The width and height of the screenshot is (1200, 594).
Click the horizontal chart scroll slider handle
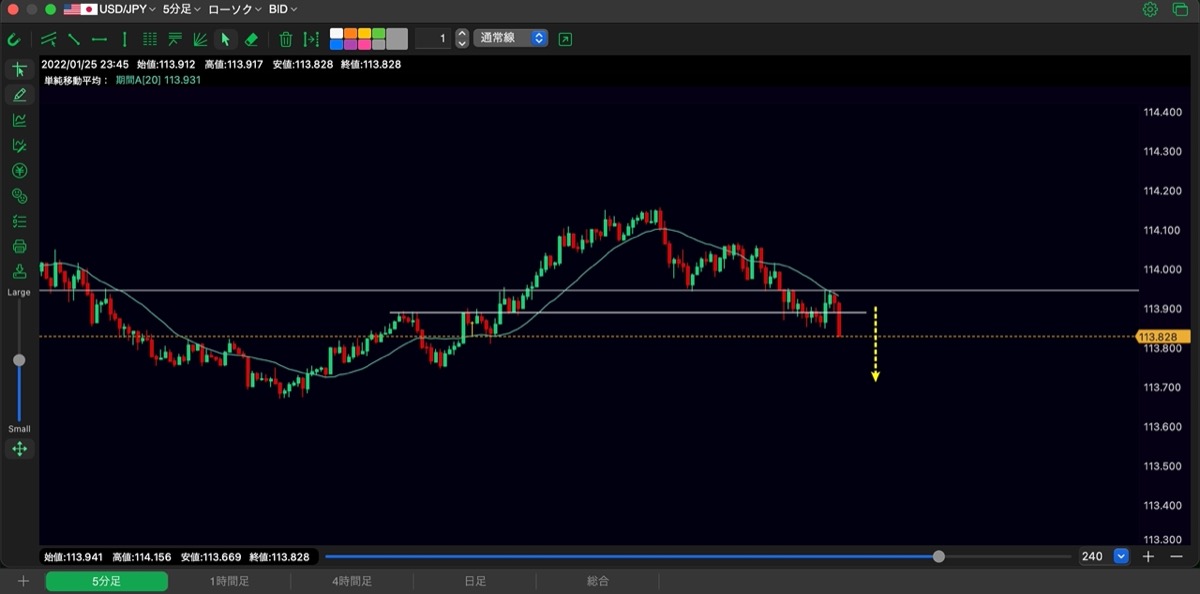938,556
